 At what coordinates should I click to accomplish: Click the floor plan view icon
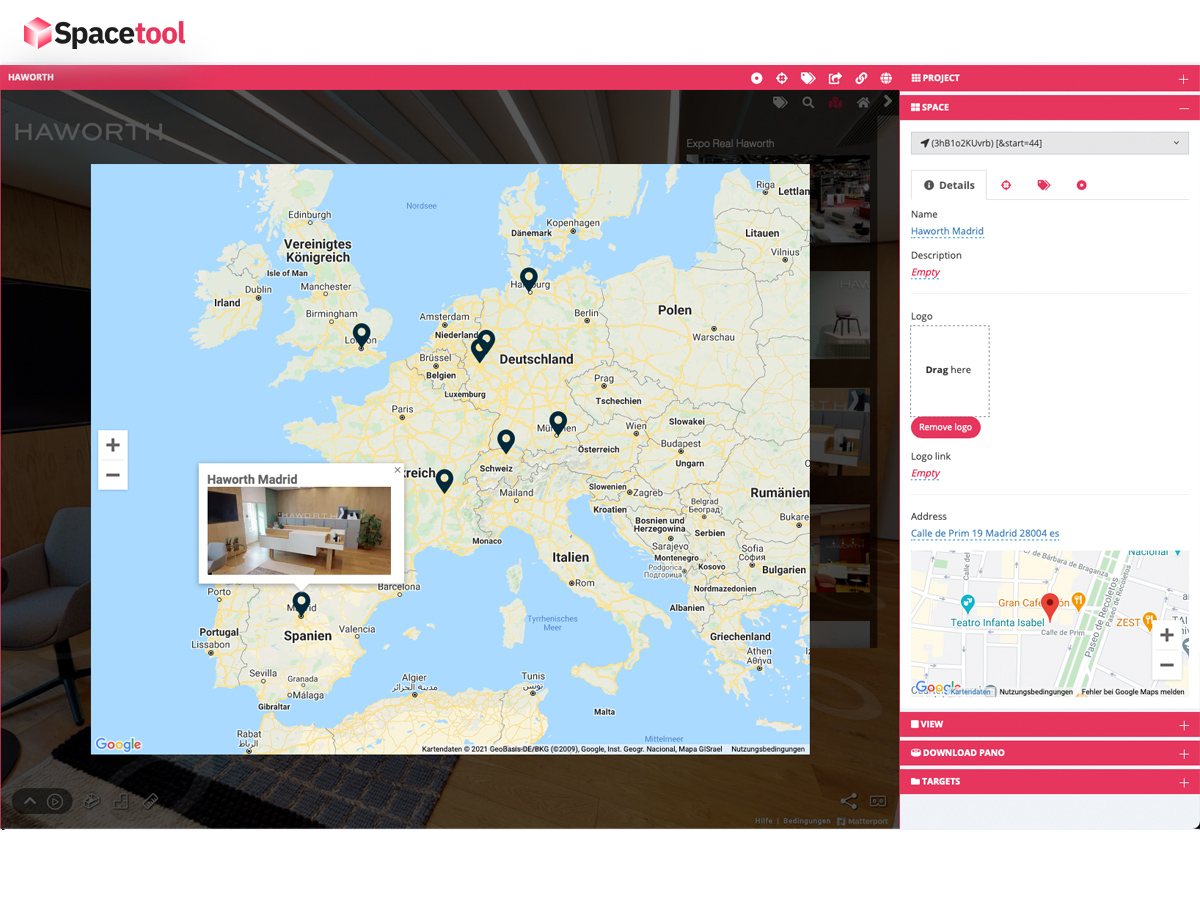click(121, 801)
